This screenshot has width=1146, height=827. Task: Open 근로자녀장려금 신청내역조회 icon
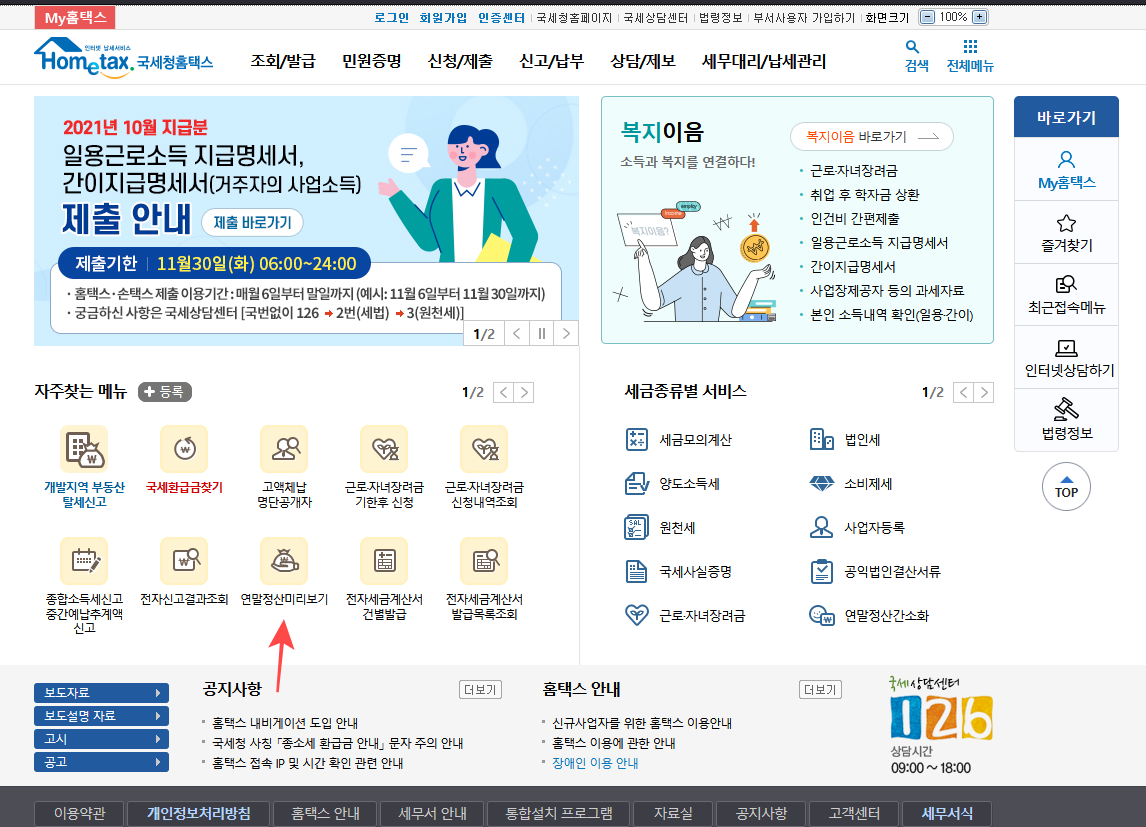pos(484,449)
